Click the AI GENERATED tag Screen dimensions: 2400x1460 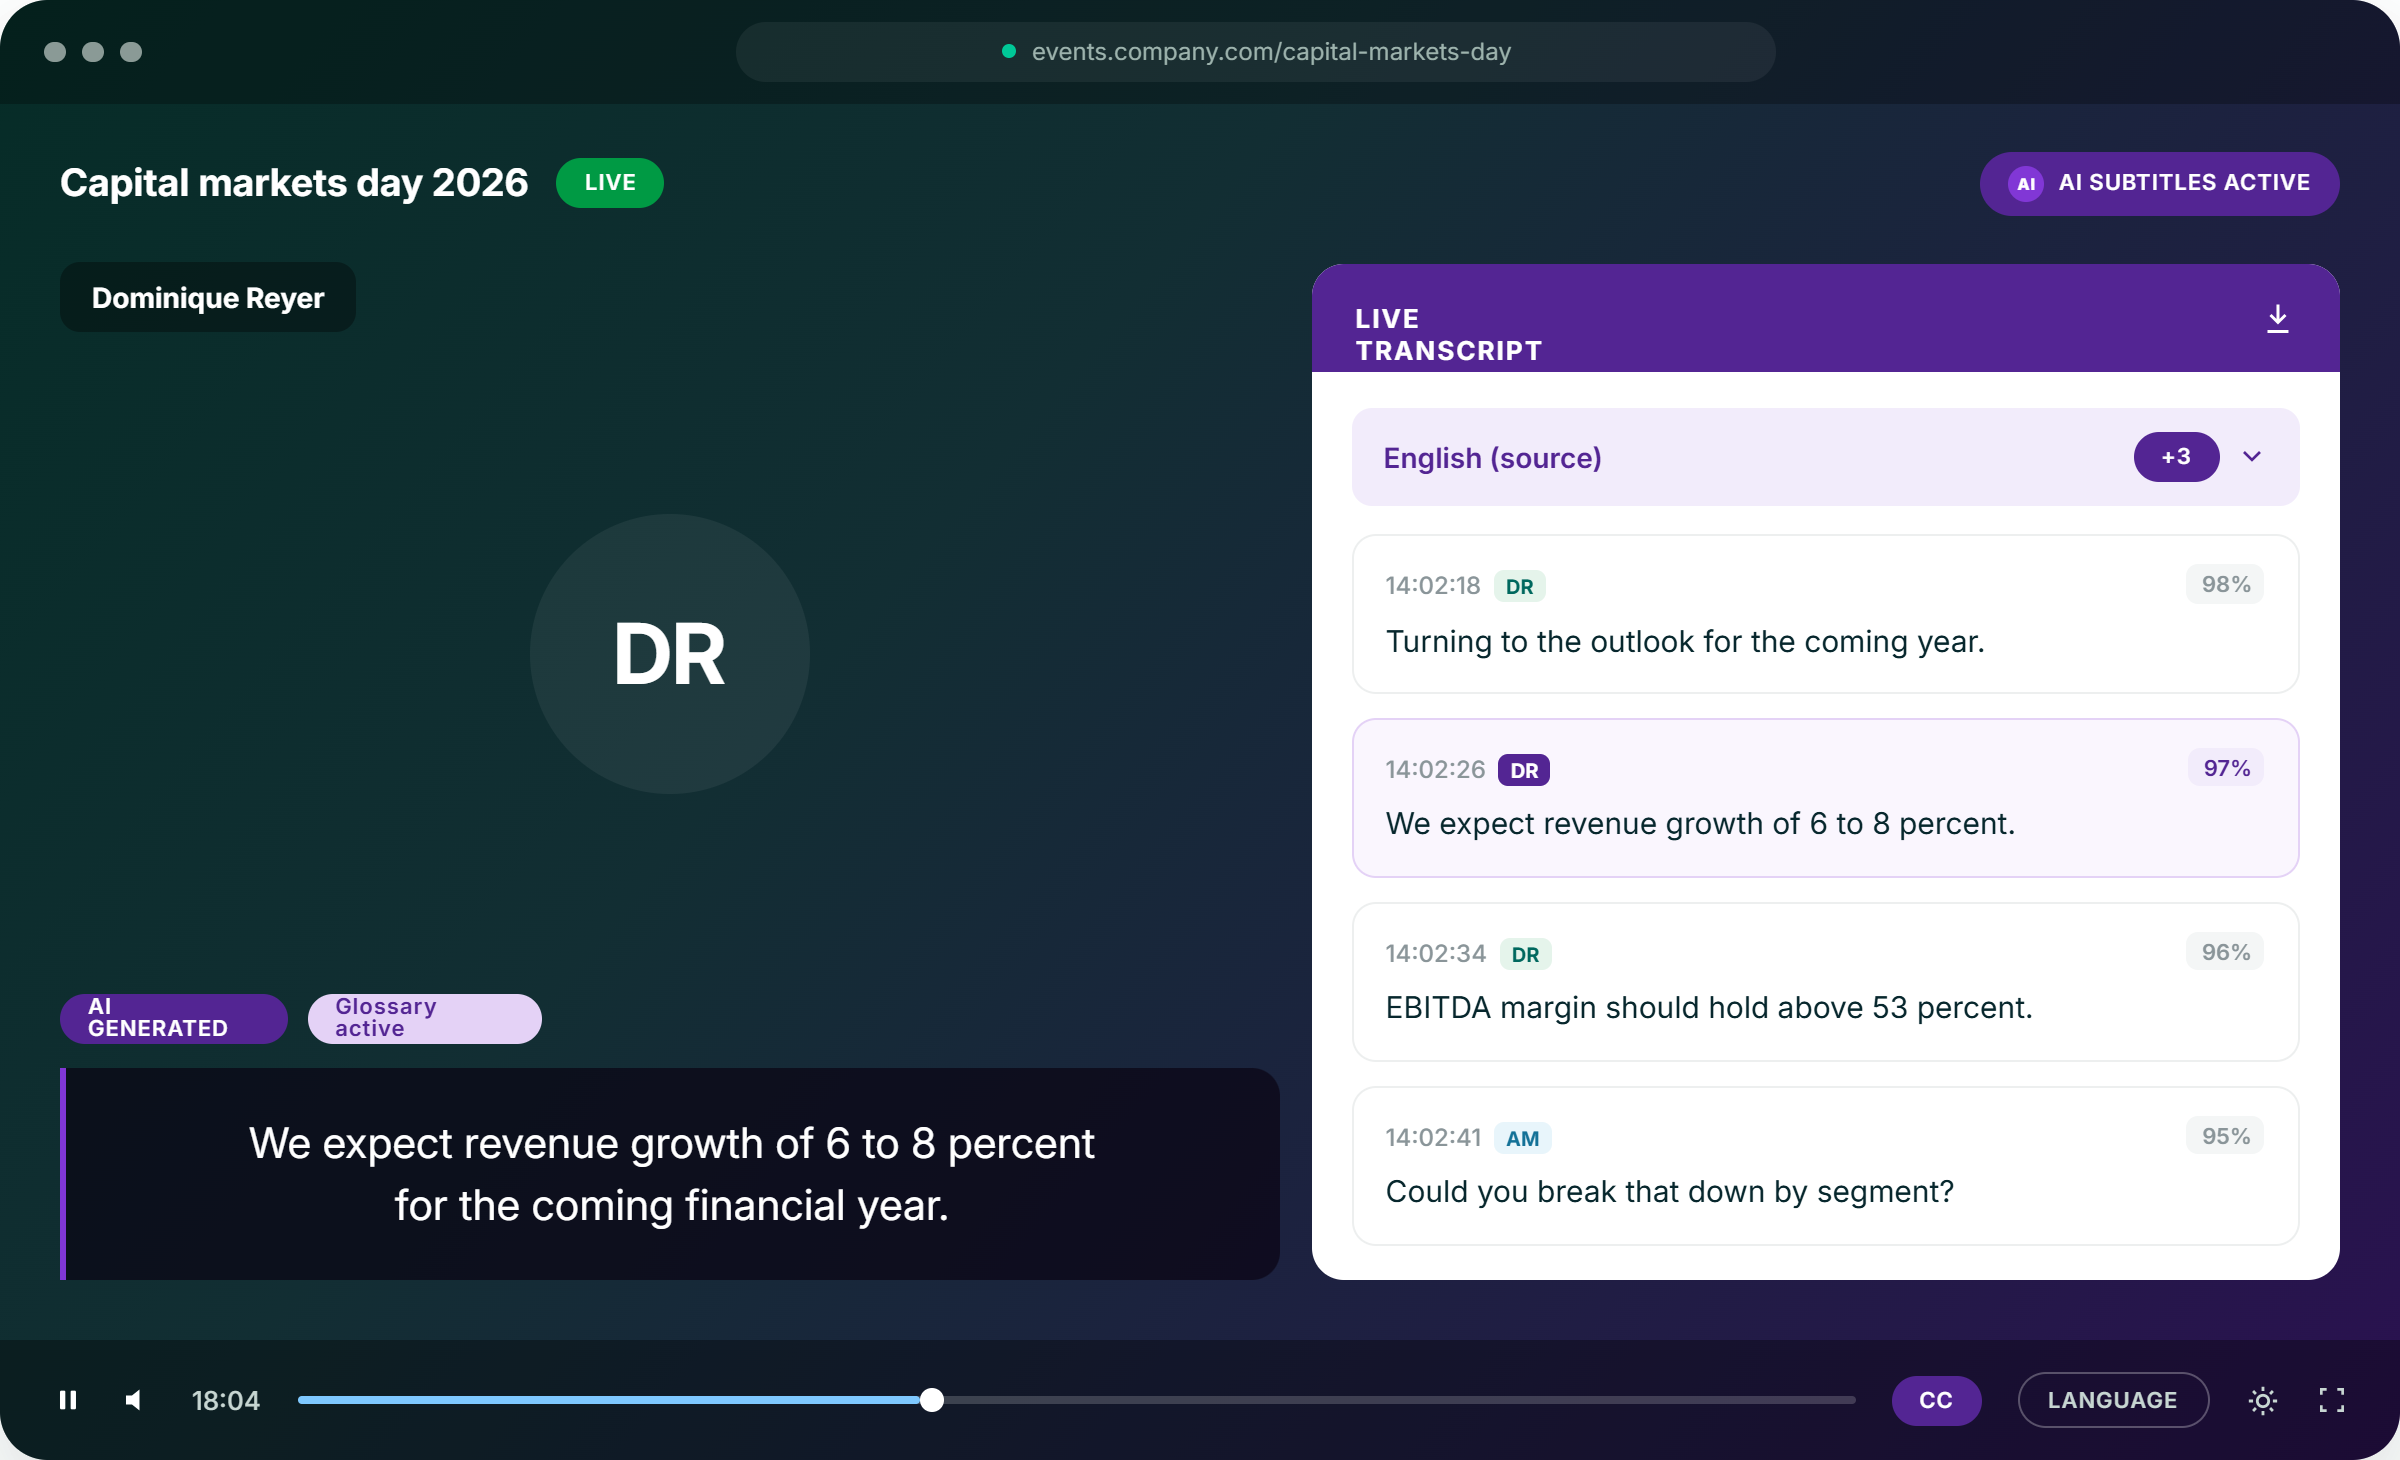(x=174, y=1018)
